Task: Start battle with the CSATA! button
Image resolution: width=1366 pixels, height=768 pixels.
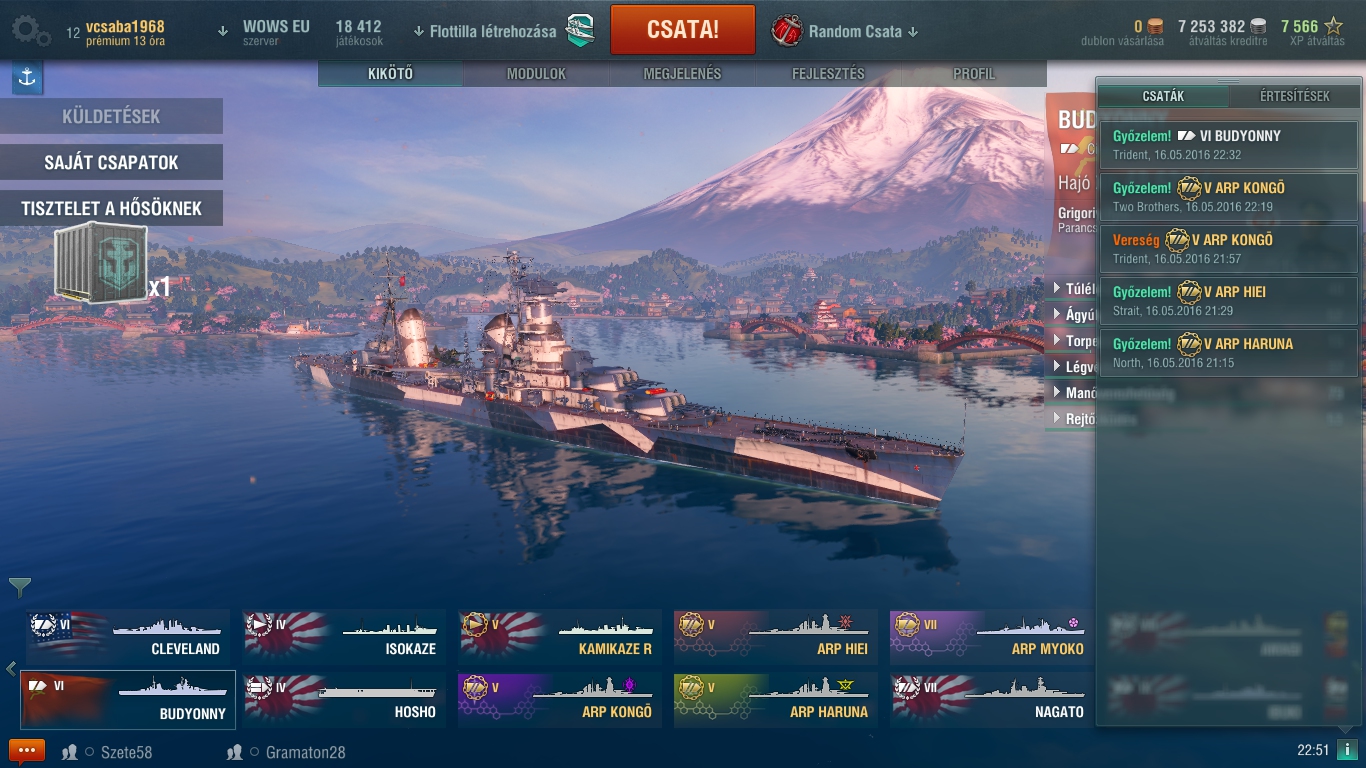Action: (683, 30)
